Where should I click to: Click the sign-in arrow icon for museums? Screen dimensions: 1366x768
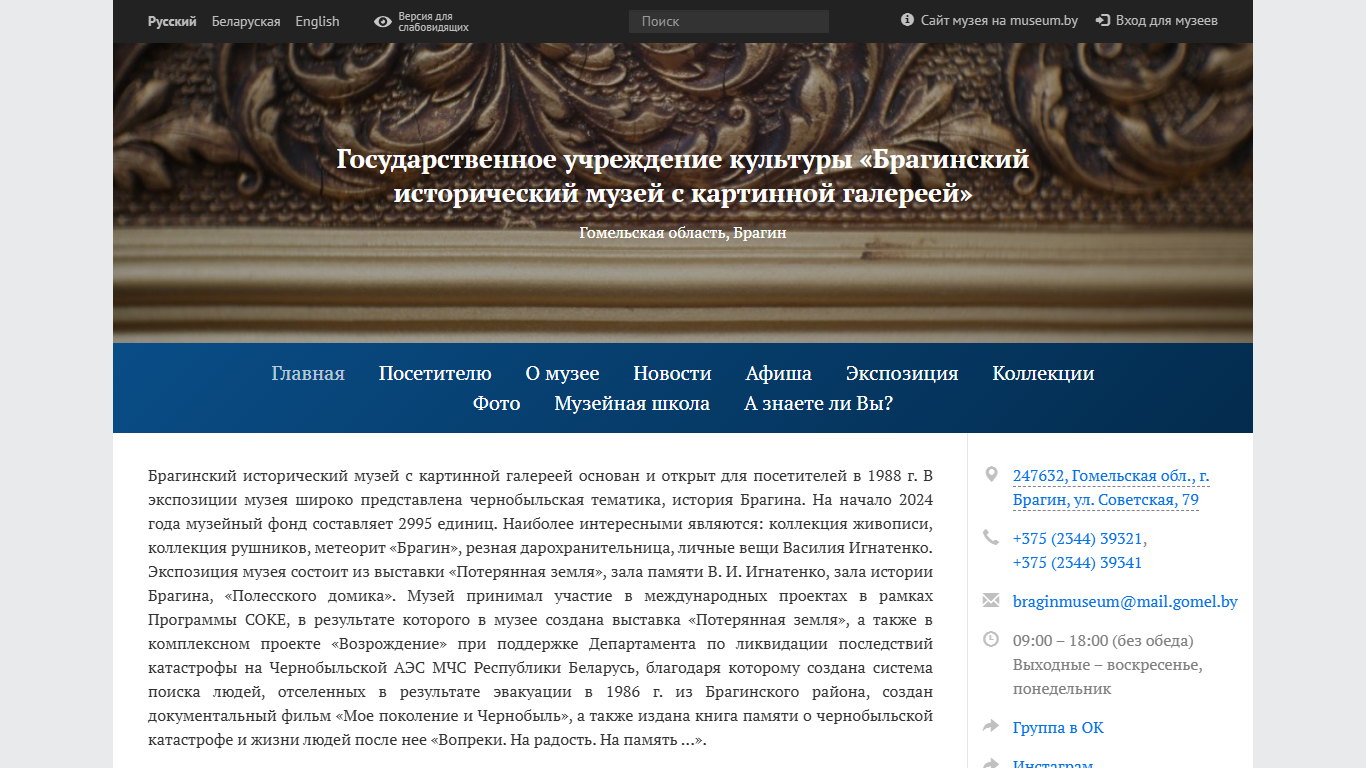tap(1103, 20)
